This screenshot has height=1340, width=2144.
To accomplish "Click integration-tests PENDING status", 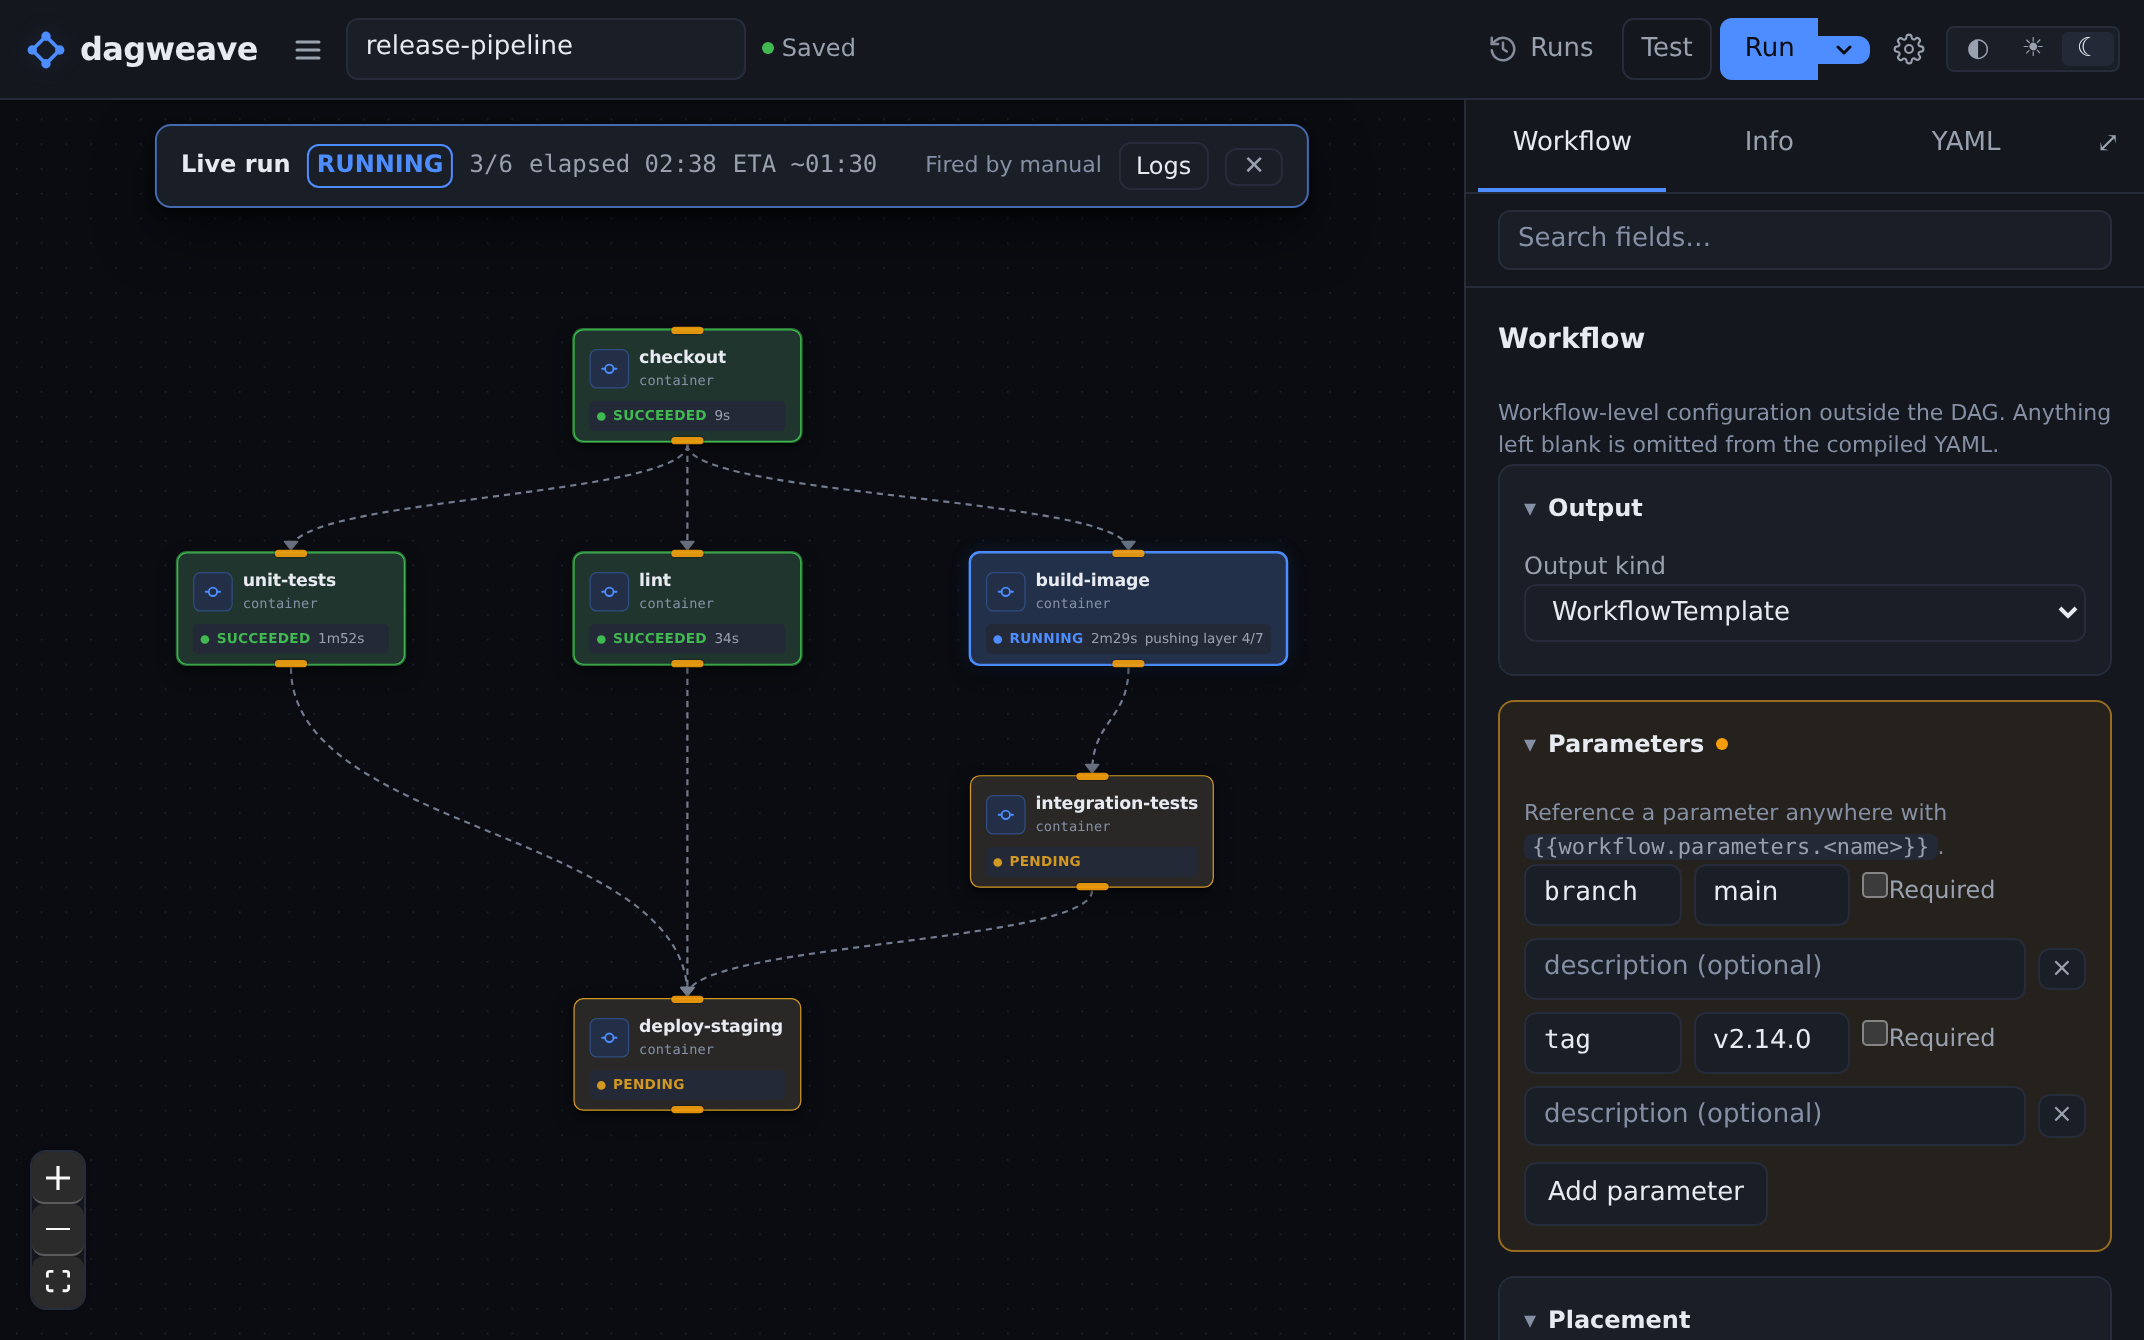I will click(x=1092, y=862).
